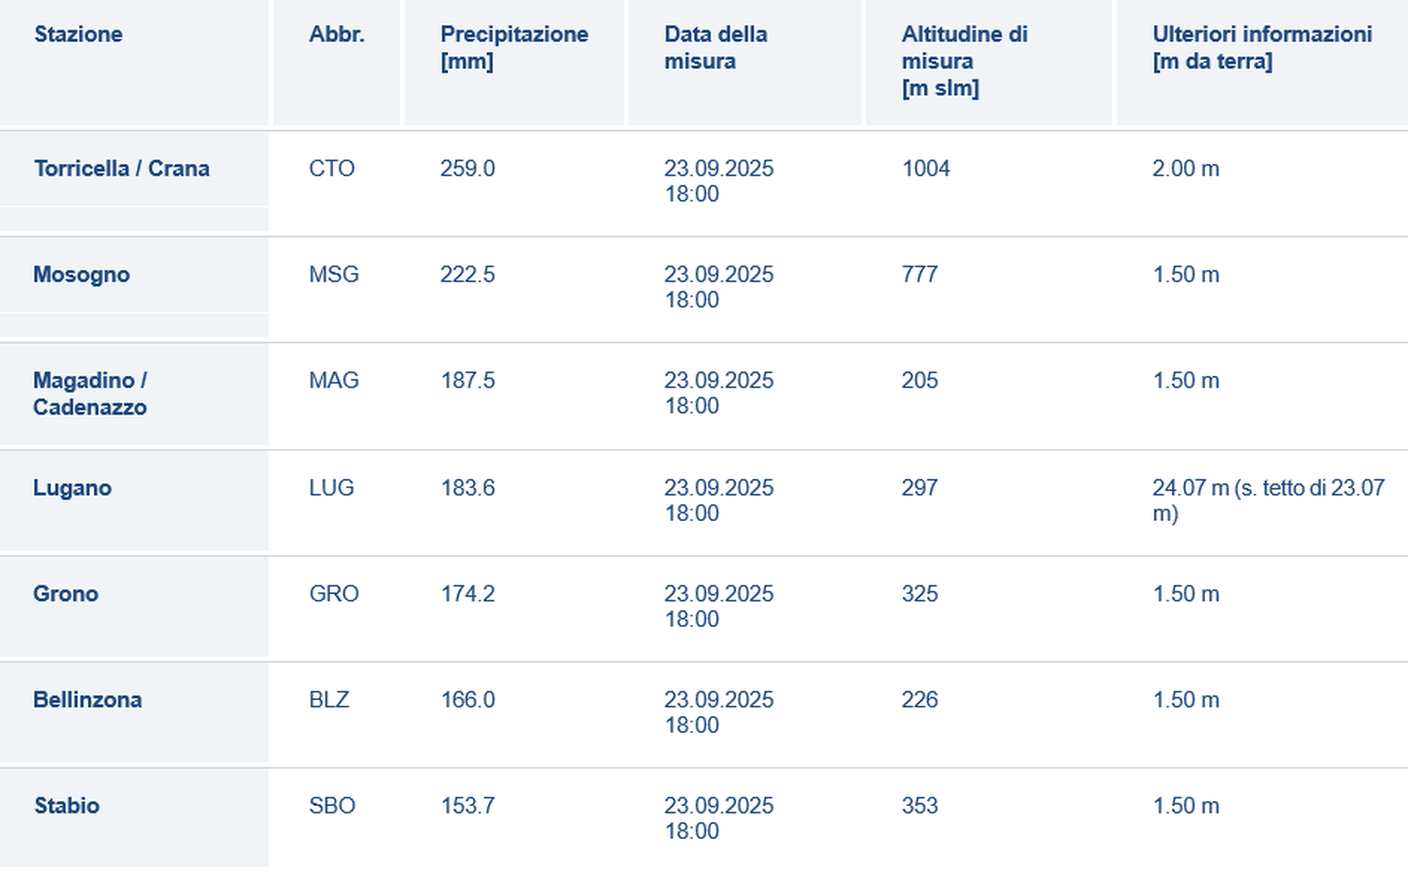The image size is (1408, 876).
Task: Click the CTO abbreviation cell
Action: coord(332,168)
